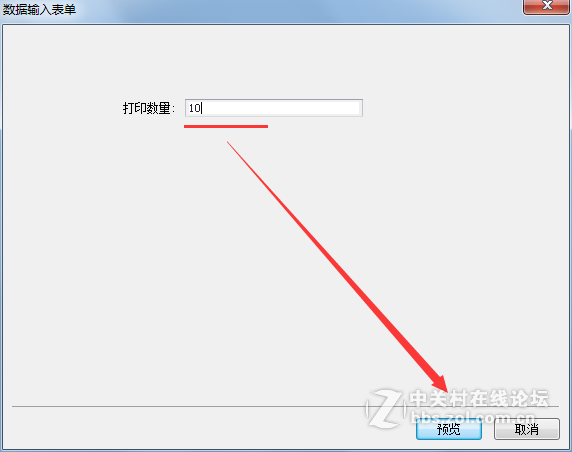
Task: Click the bbs.zol.com.cn watermark address
Action: tap(473, 417)
